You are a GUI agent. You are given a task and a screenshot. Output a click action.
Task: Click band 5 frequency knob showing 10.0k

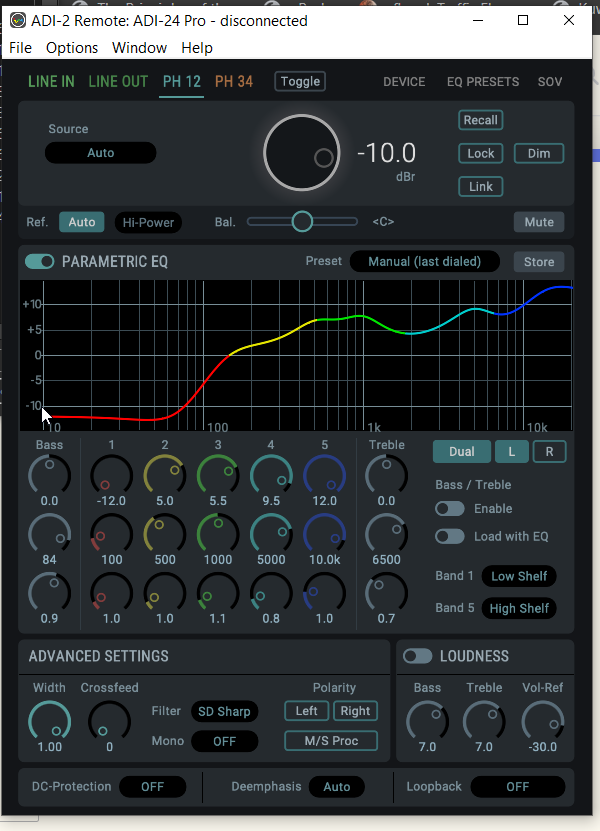point(324,534)
